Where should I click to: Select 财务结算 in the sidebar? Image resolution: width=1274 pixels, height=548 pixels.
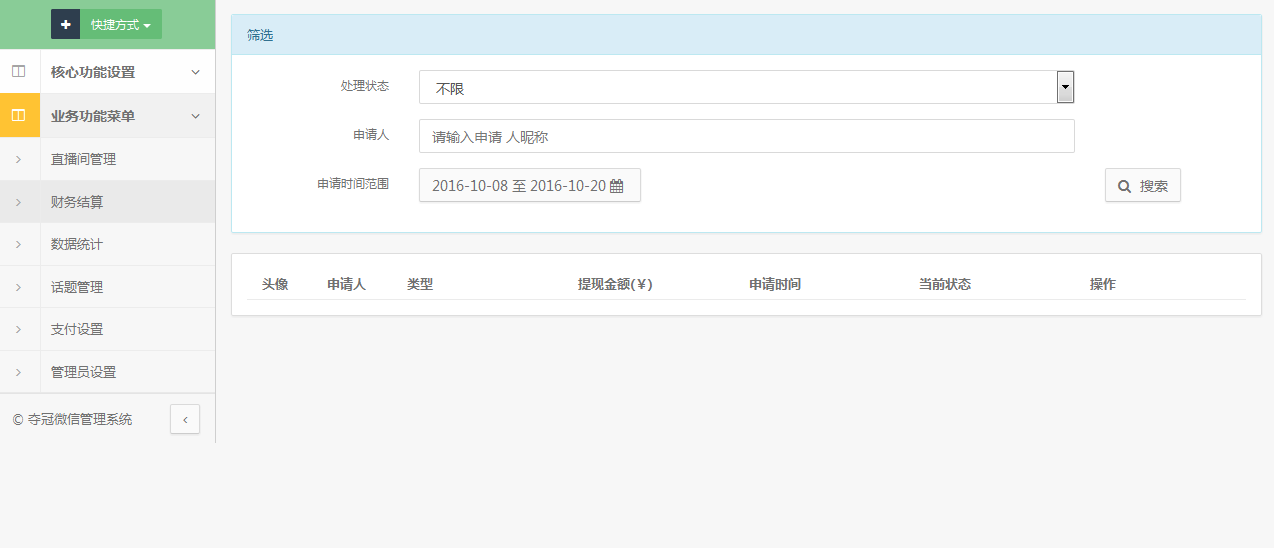pyautogui.click(x=107, y=202)
